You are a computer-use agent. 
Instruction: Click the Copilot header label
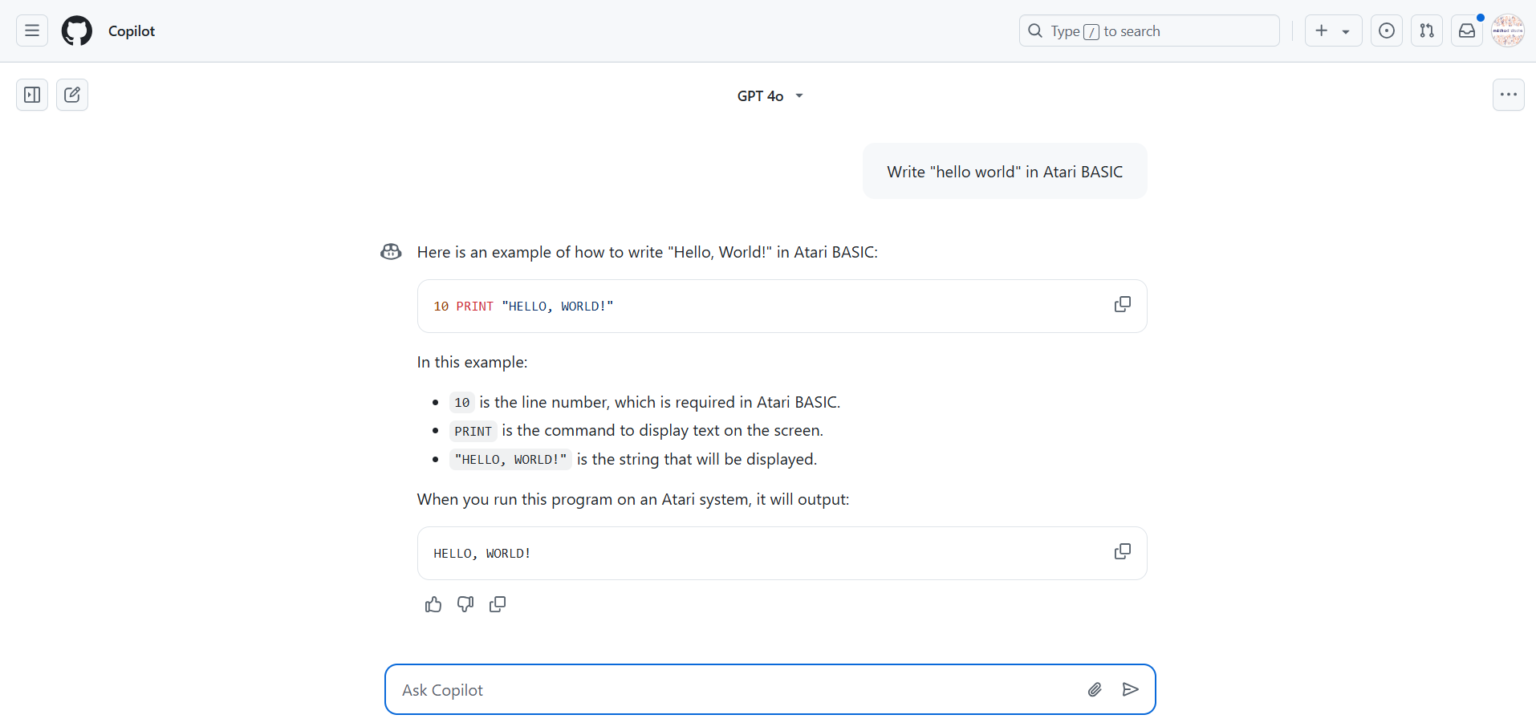[131, 31]
